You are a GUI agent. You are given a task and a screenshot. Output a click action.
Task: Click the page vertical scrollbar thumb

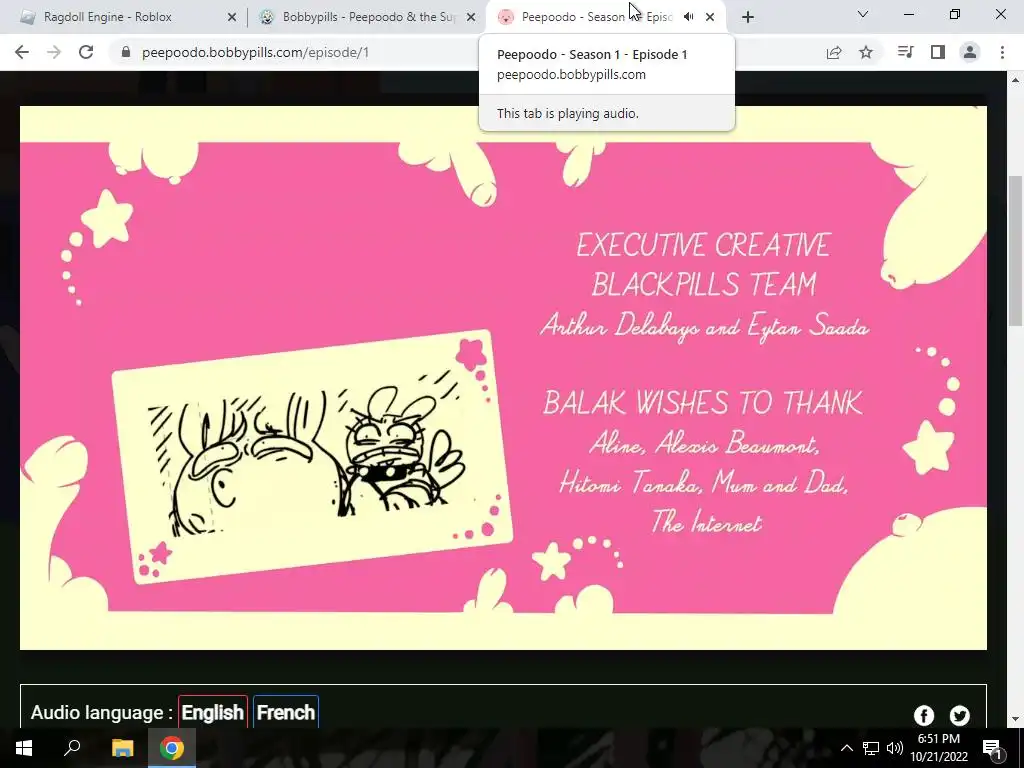tap(1015, 250)
